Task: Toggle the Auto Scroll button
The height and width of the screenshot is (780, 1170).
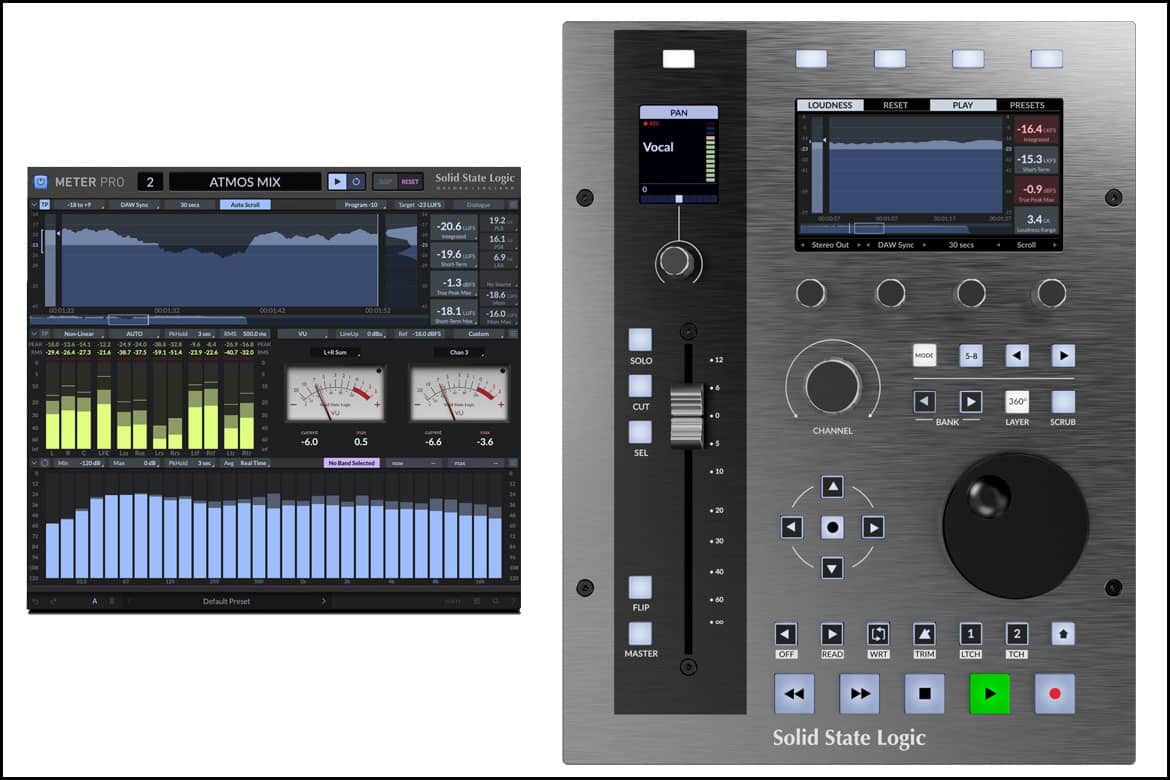Action: tap(245, 205)
